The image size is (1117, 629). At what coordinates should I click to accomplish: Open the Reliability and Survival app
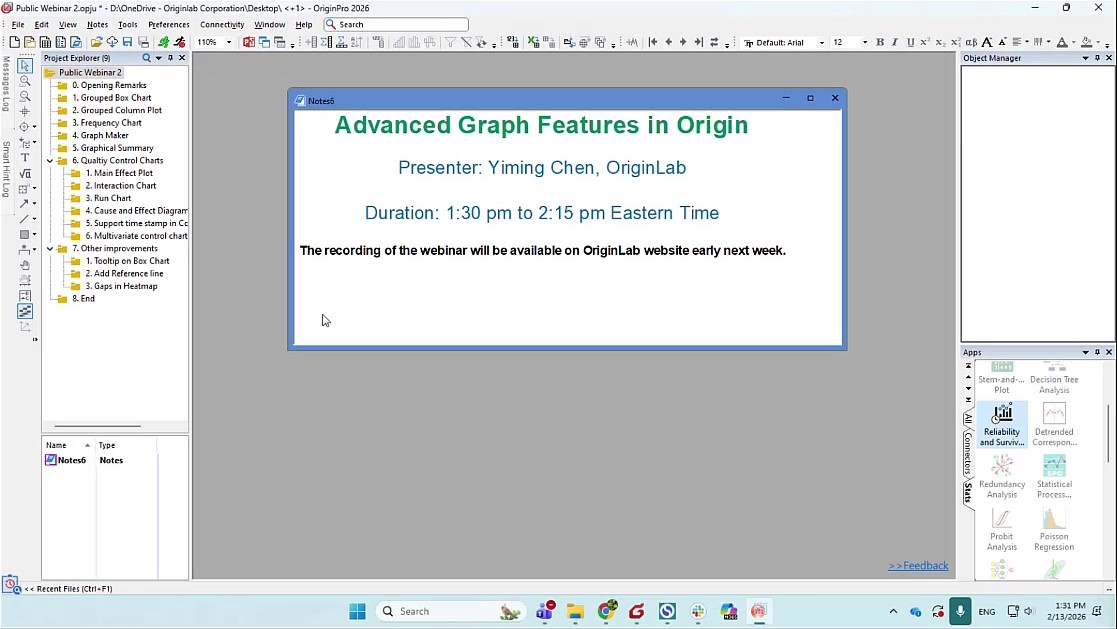[1002, 420]
